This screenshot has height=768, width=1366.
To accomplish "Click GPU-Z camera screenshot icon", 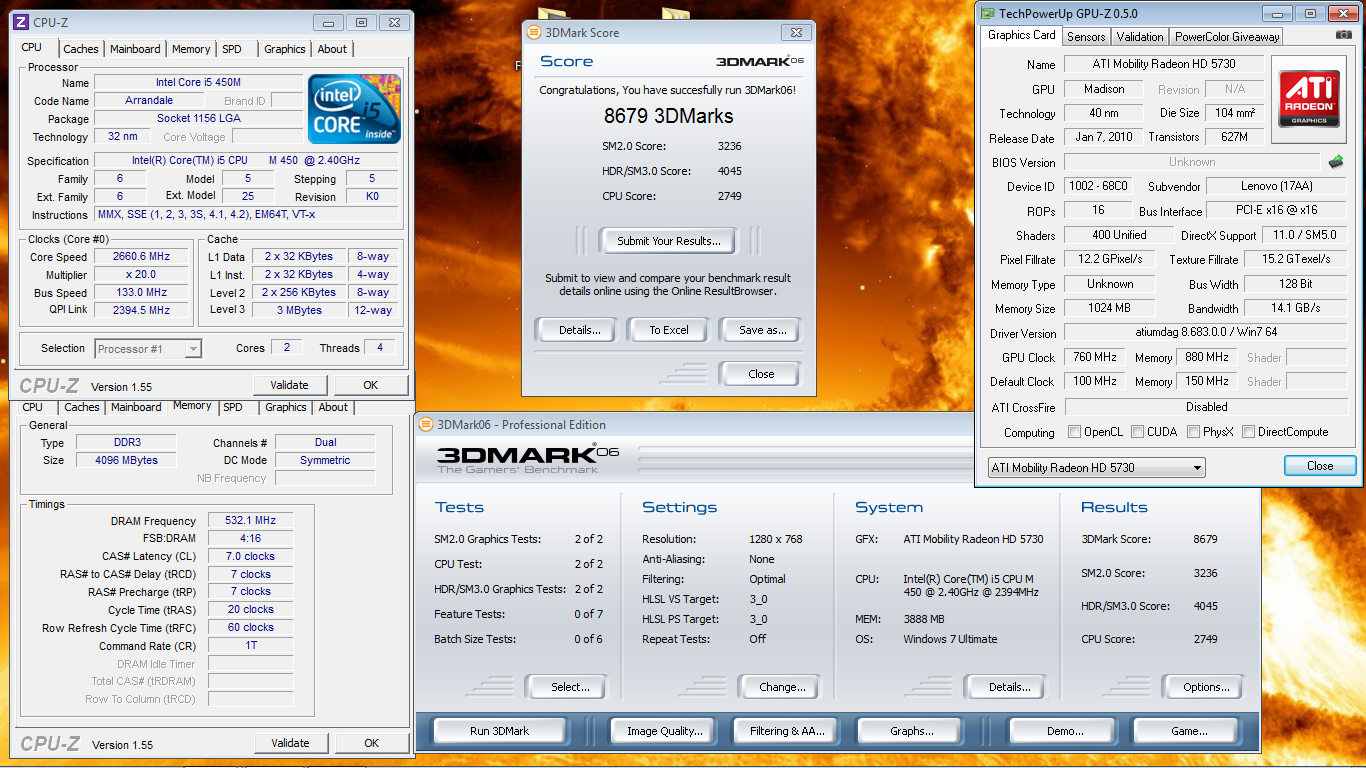I will tap(1343, 35).
